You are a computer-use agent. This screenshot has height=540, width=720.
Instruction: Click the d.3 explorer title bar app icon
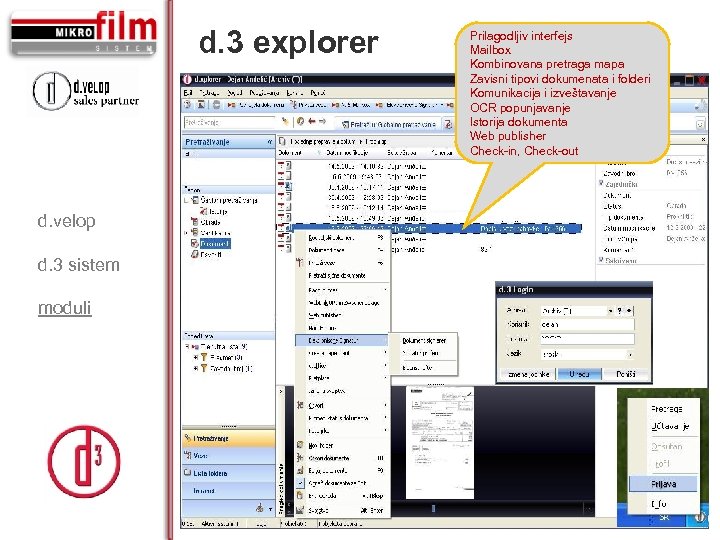(x=187, y=79)
